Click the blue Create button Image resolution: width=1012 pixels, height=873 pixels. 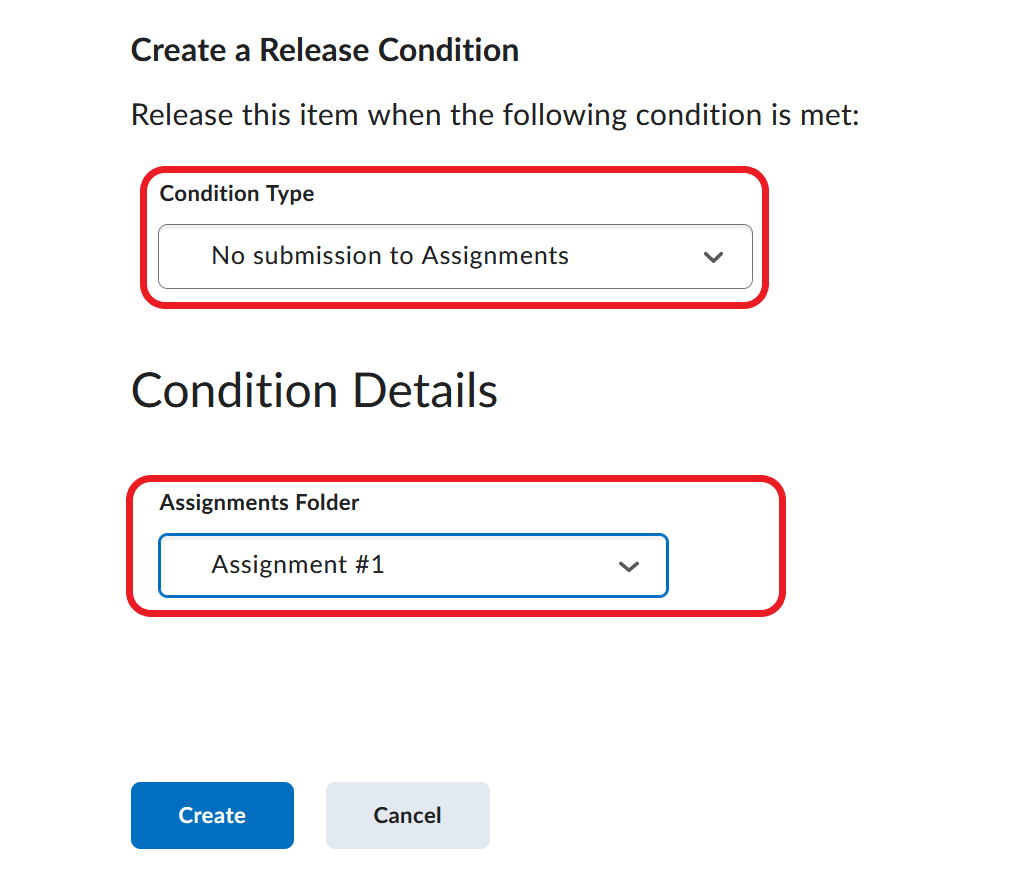212,815
